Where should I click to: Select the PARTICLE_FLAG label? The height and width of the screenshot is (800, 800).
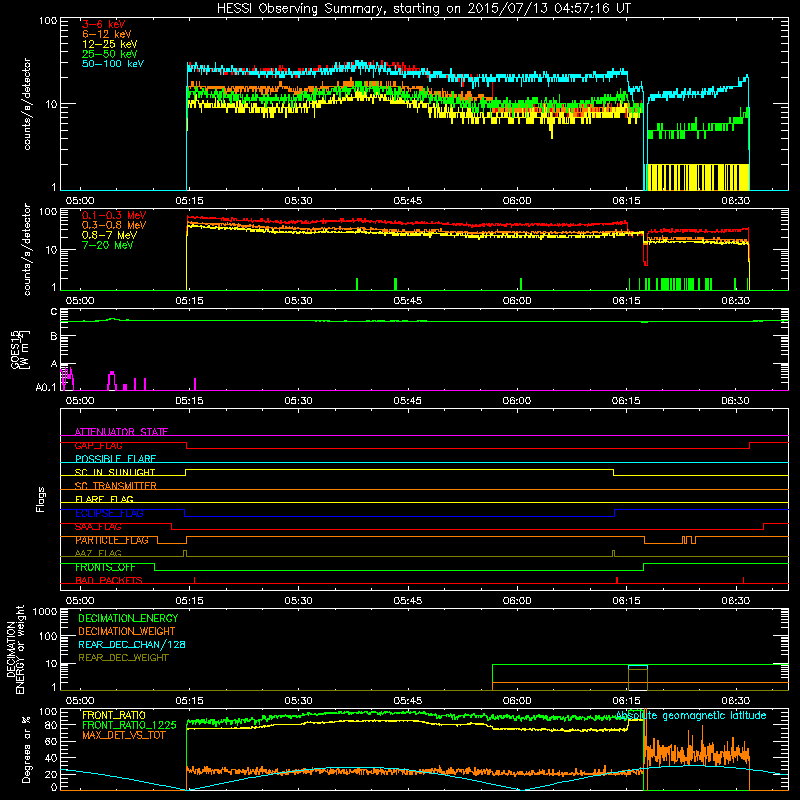112,540
